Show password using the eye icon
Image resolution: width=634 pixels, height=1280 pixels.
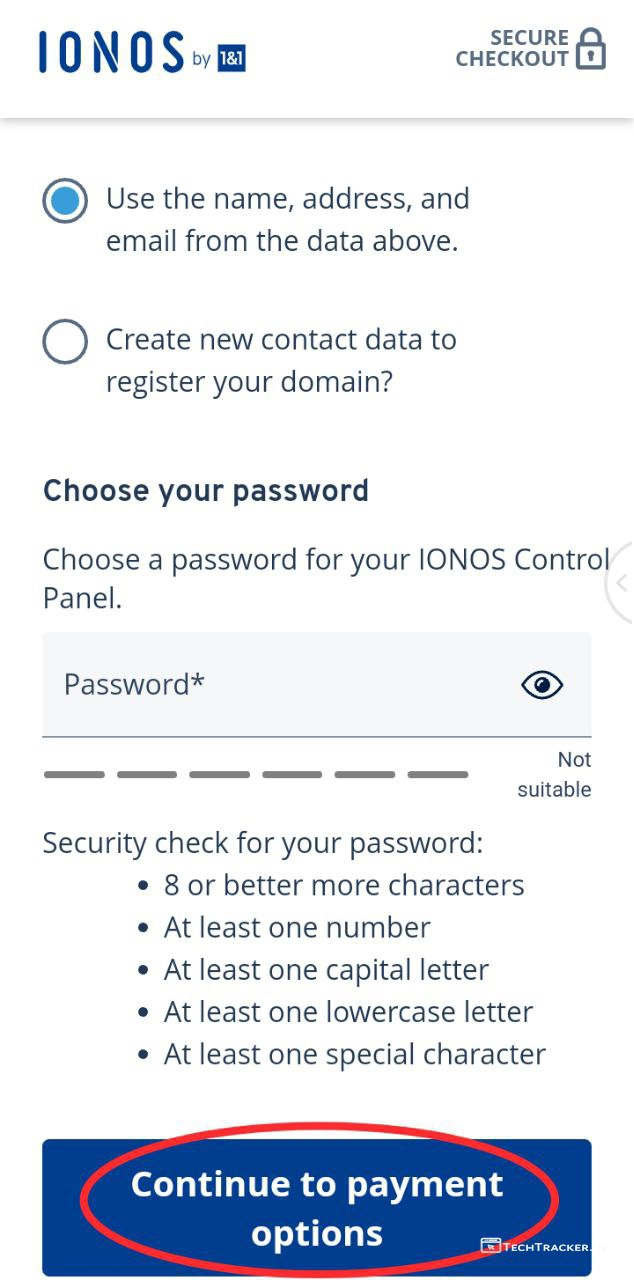point(542,685)
